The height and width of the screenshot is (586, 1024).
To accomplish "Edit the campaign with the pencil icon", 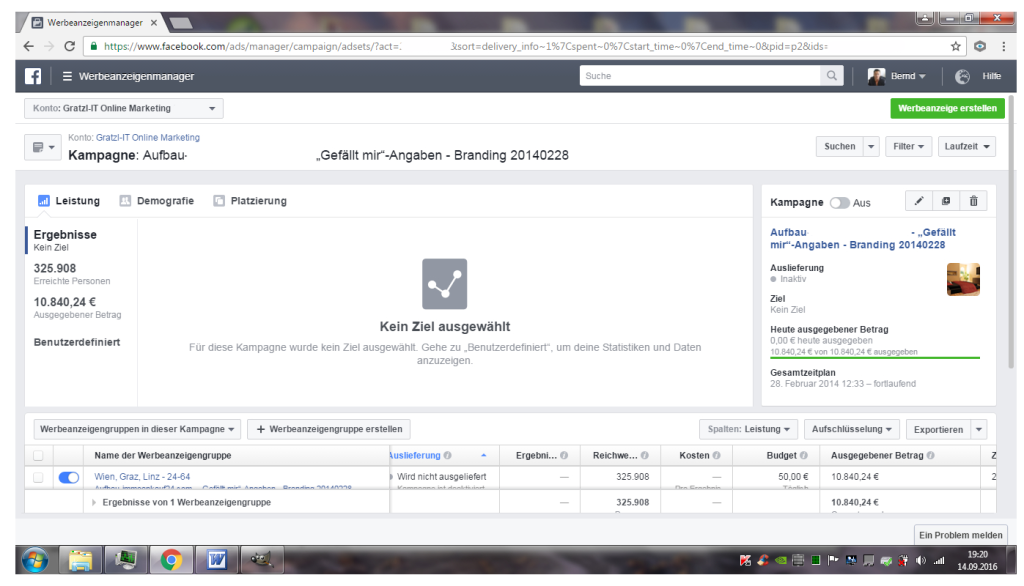I will [919, 201].
